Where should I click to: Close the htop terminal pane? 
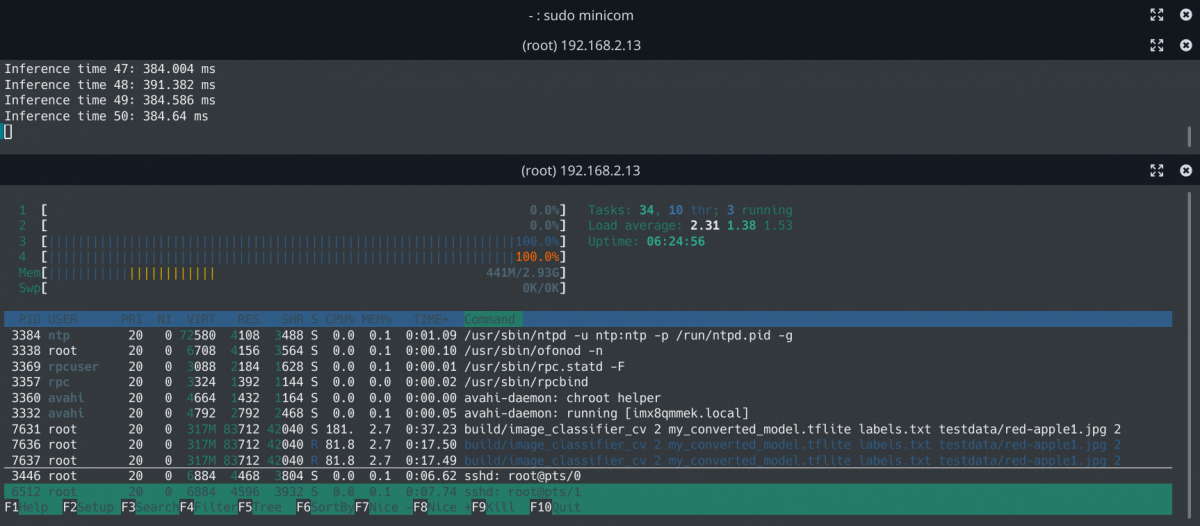coord(1186,171)
